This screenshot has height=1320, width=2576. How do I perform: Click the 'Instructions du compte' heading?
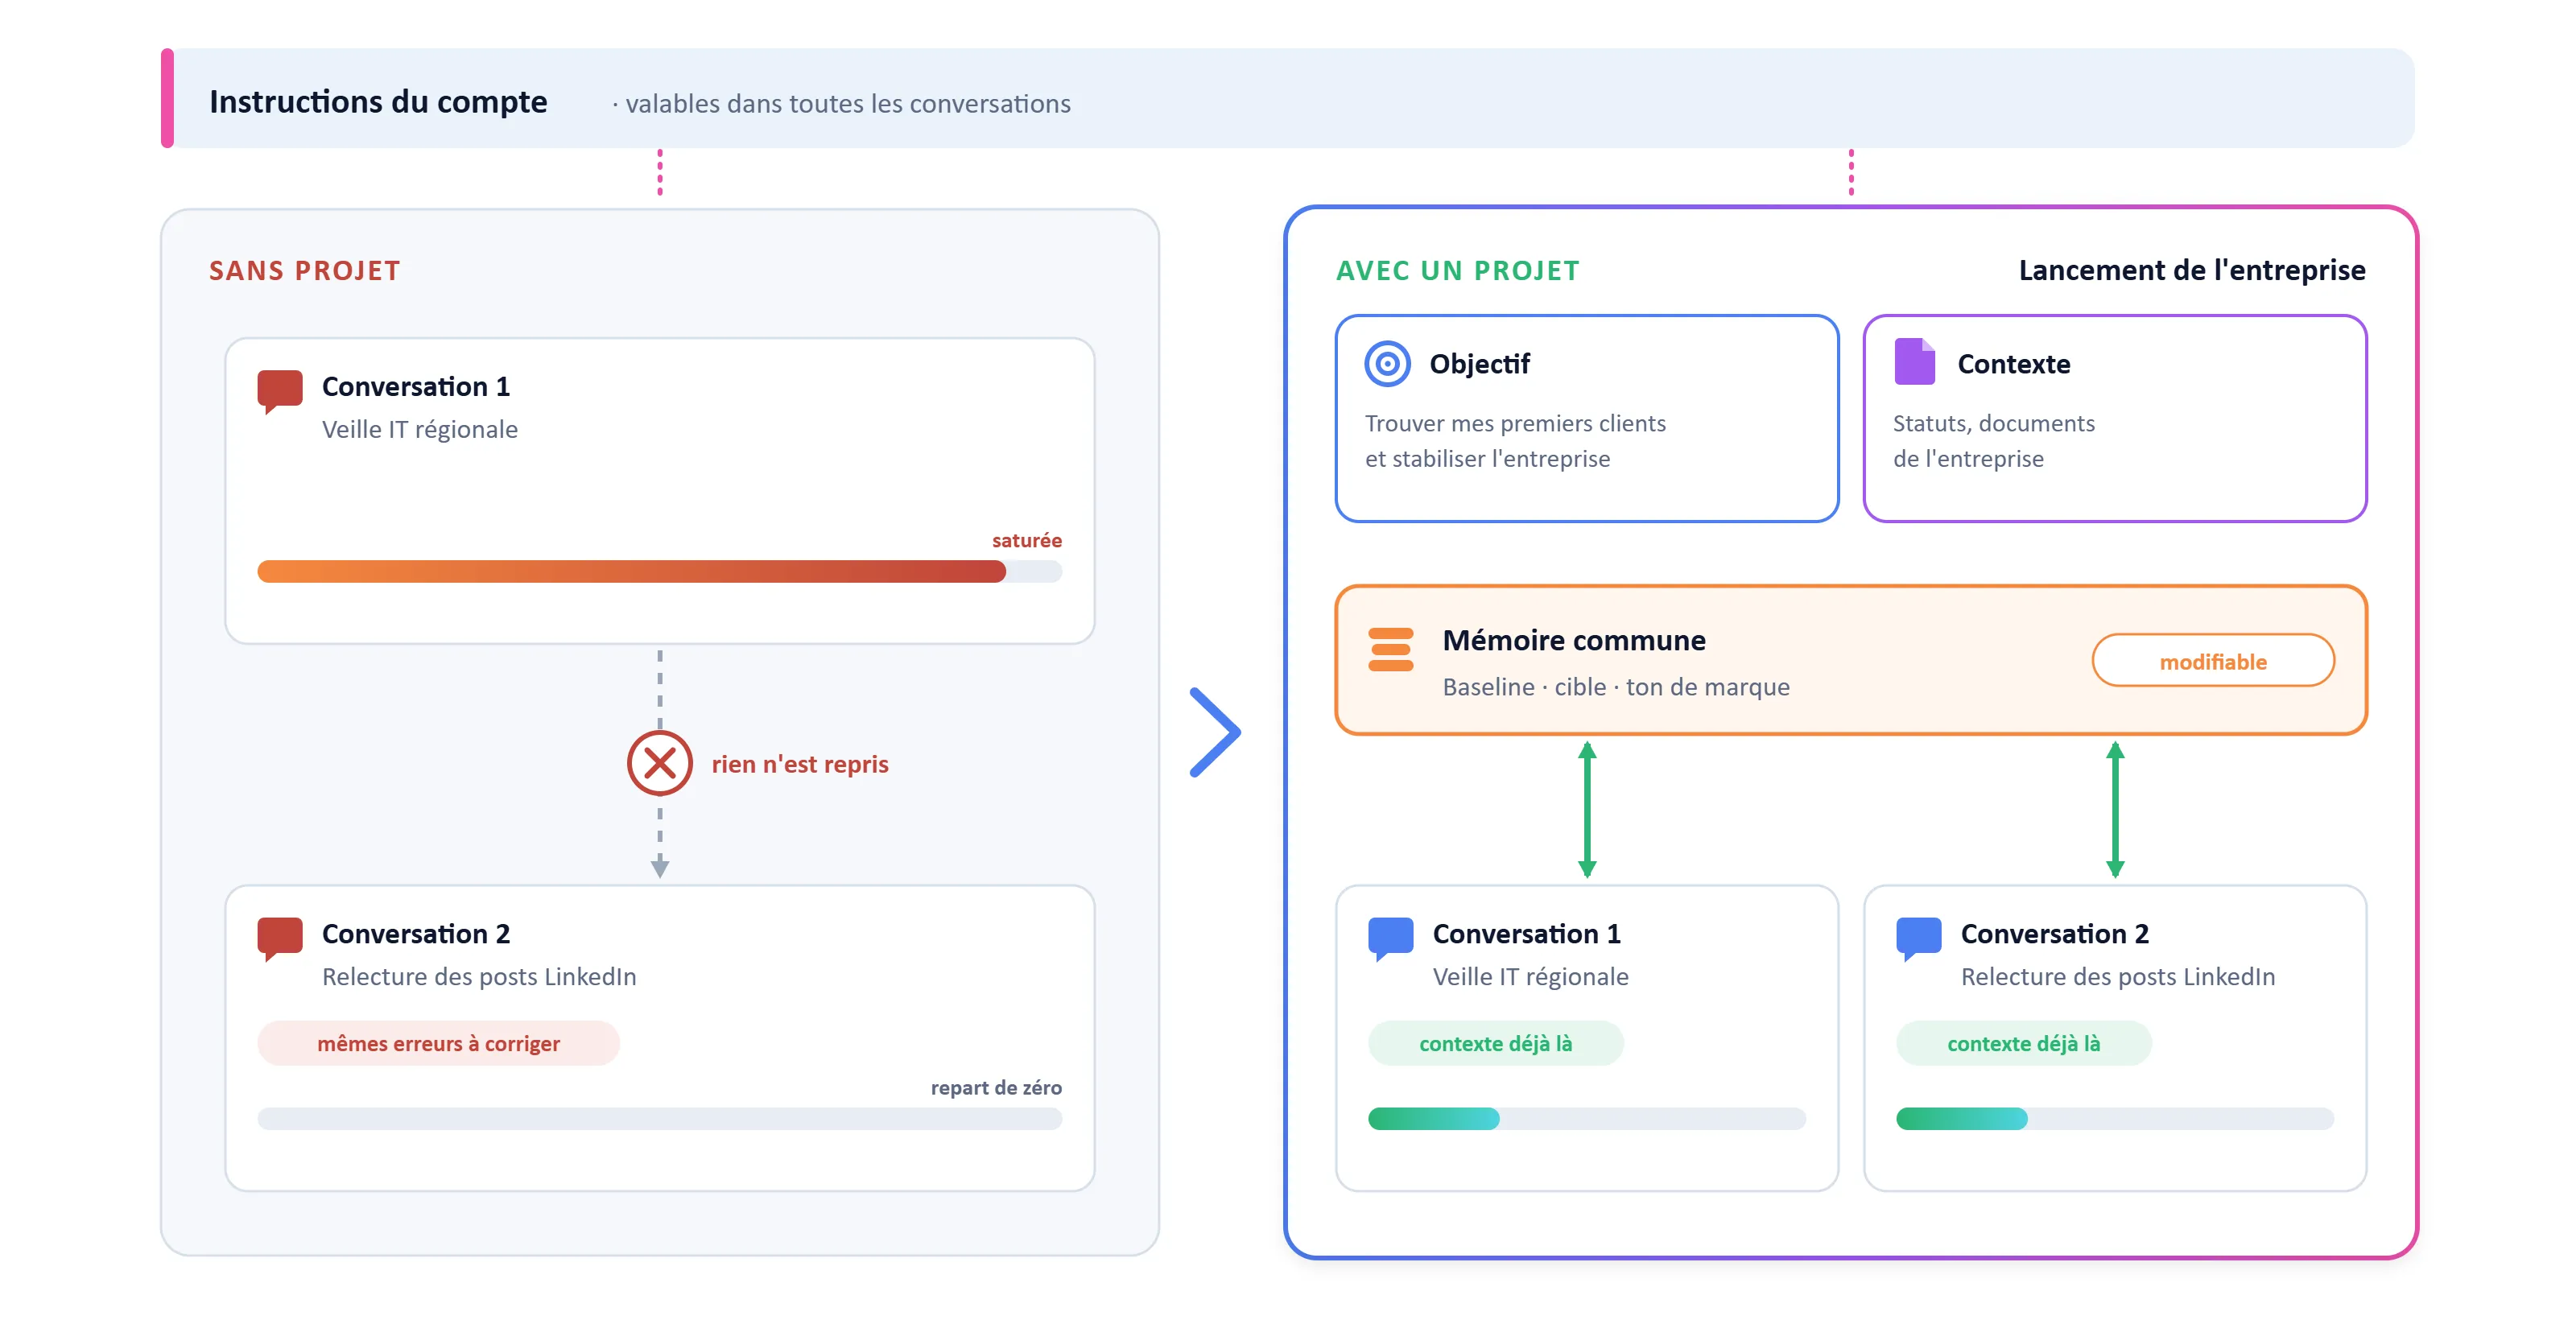[x=378, y=102]
